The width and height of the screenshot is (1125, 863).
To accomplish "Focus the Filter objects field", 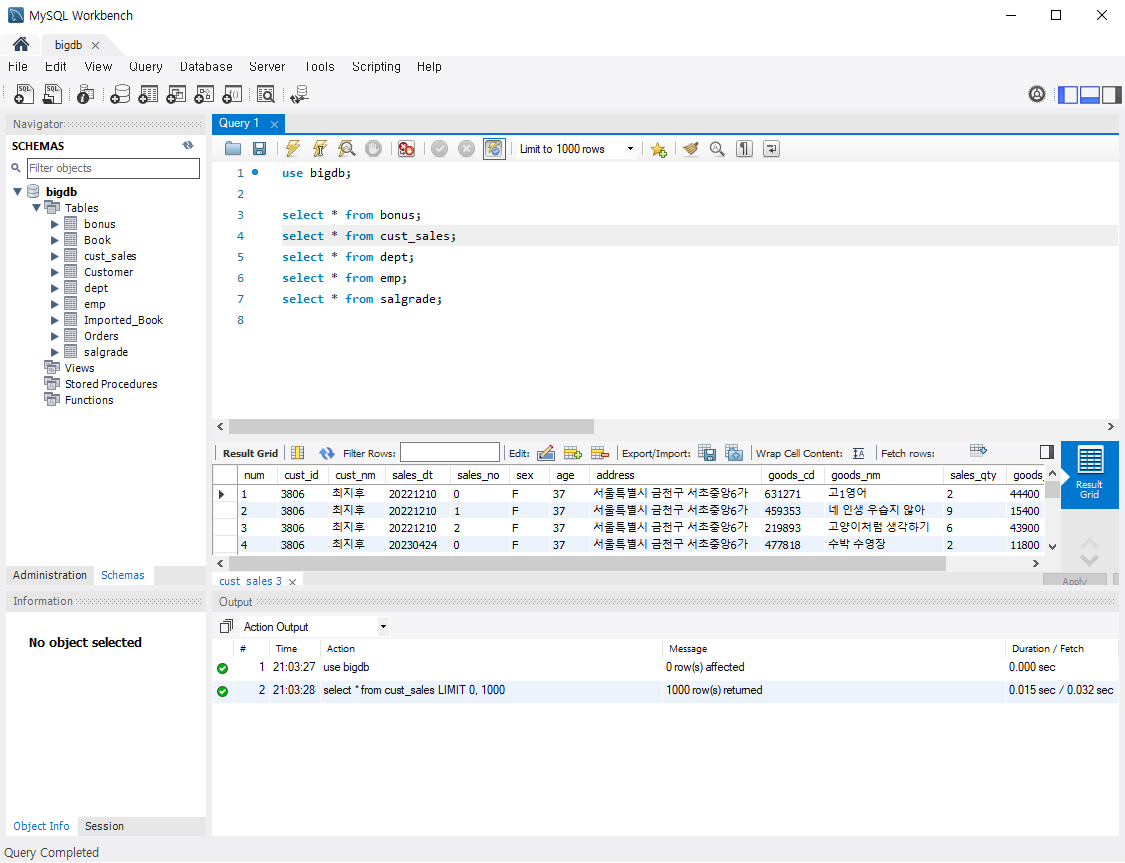I will [113, 168].
